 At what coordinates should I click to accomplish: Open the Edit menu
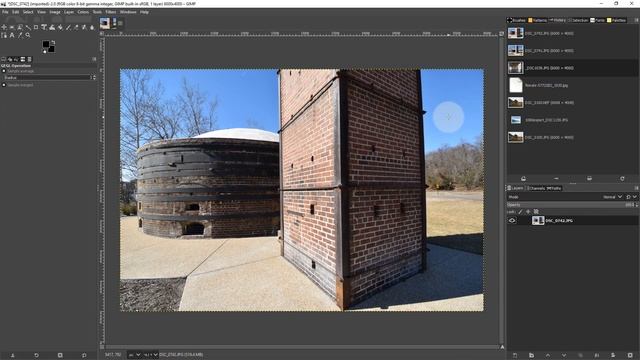click(x=16, y=12)
